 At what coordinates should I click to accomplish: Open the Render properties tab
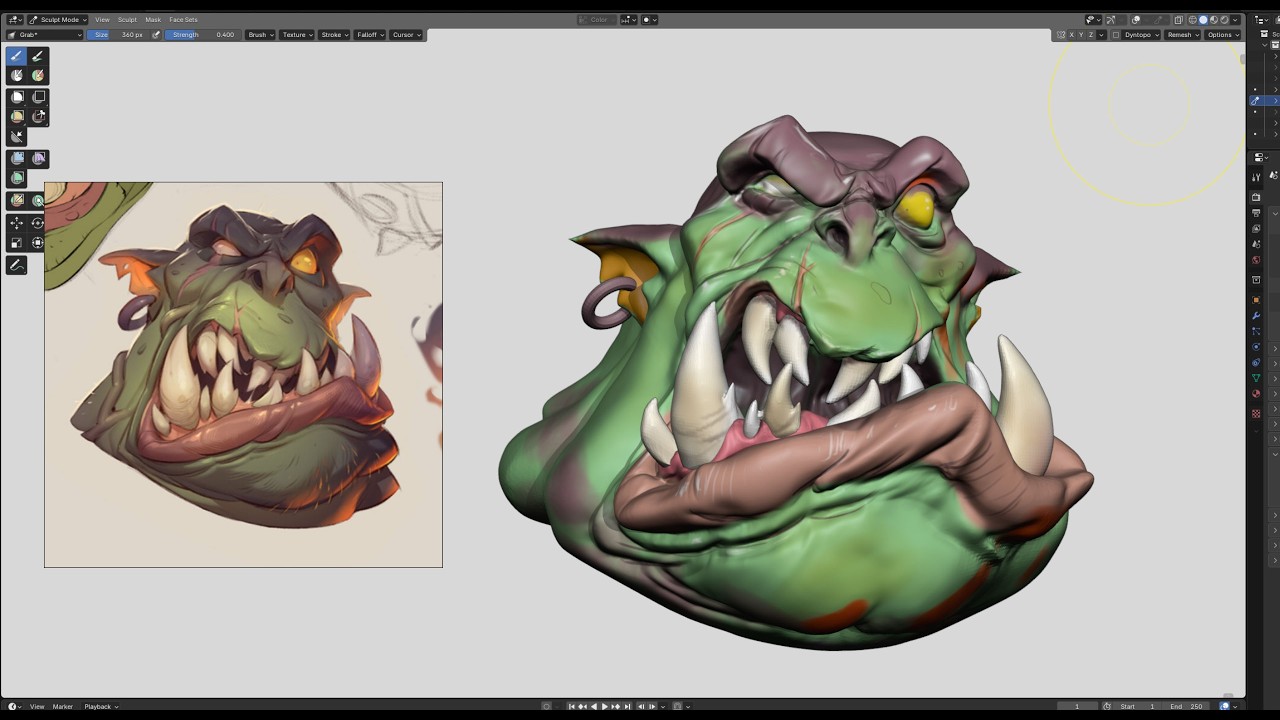[1256, 196]
